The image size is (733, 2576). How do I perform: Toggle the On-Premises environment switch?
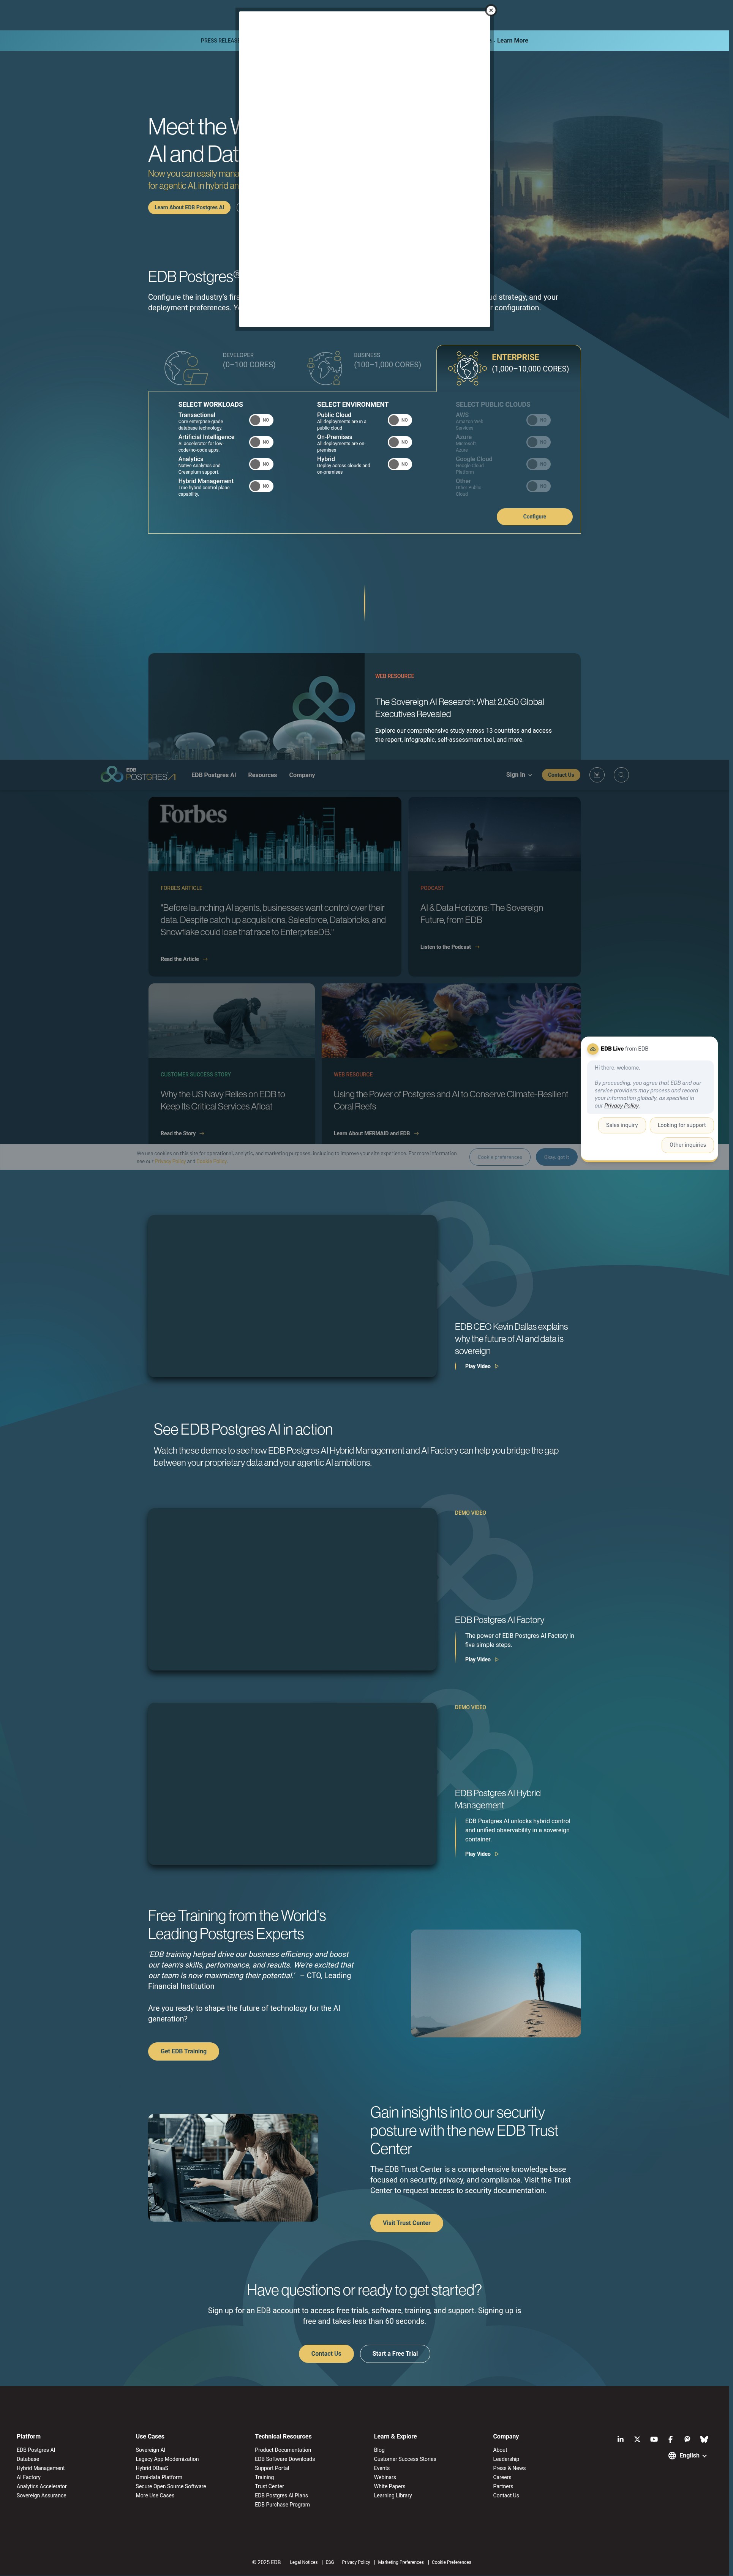click(400, 442)
